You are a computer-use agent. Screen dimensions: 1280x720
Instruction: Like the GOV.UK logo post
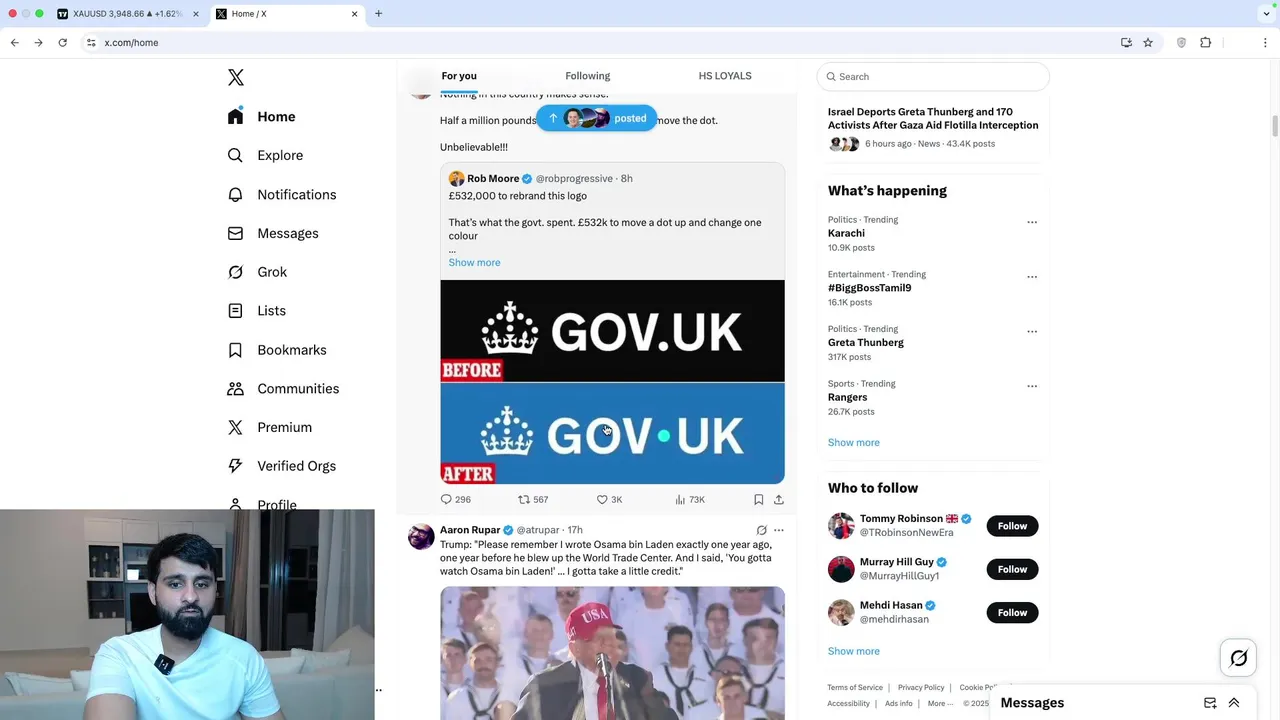(x=609, y=499)
